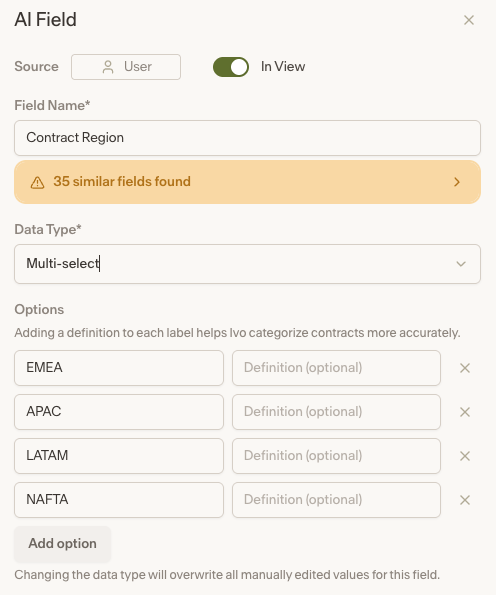Image resolution: width=496 pixels, height=595 pixels.
Task: Click the user icon in Source
Action: [x=108, y=67]
